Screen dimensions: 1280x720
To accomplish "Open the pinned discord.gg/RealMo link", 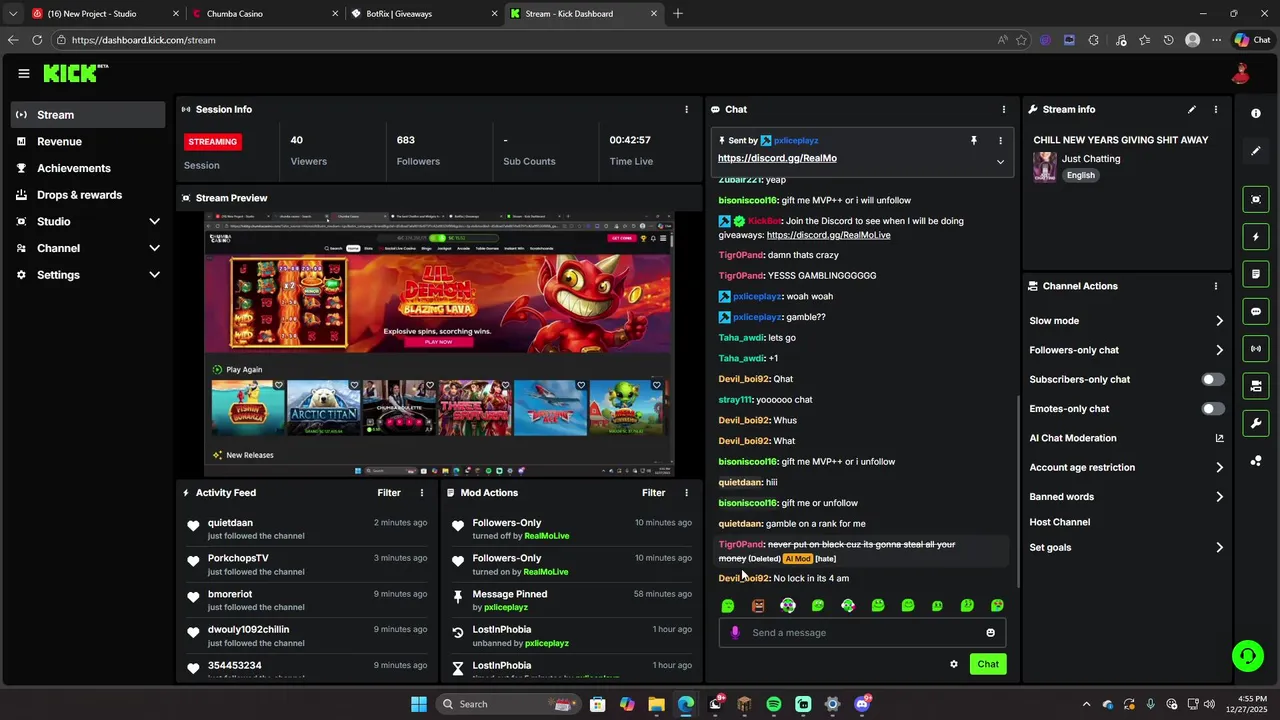I will 777,158.
